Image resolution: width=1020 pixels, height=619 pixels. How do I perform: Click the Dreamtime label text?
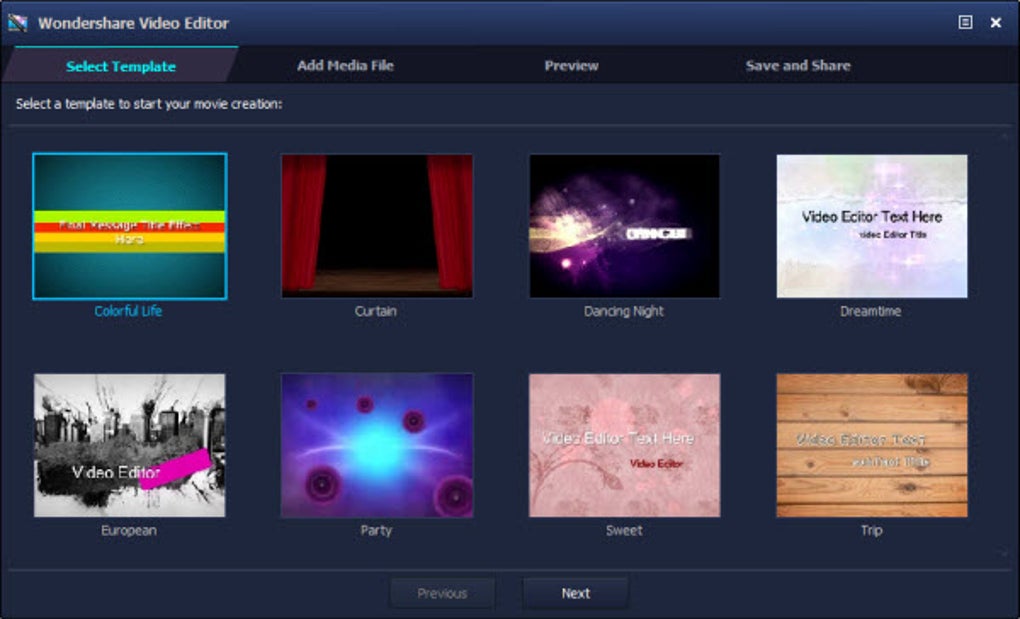(x=870, y=311)
